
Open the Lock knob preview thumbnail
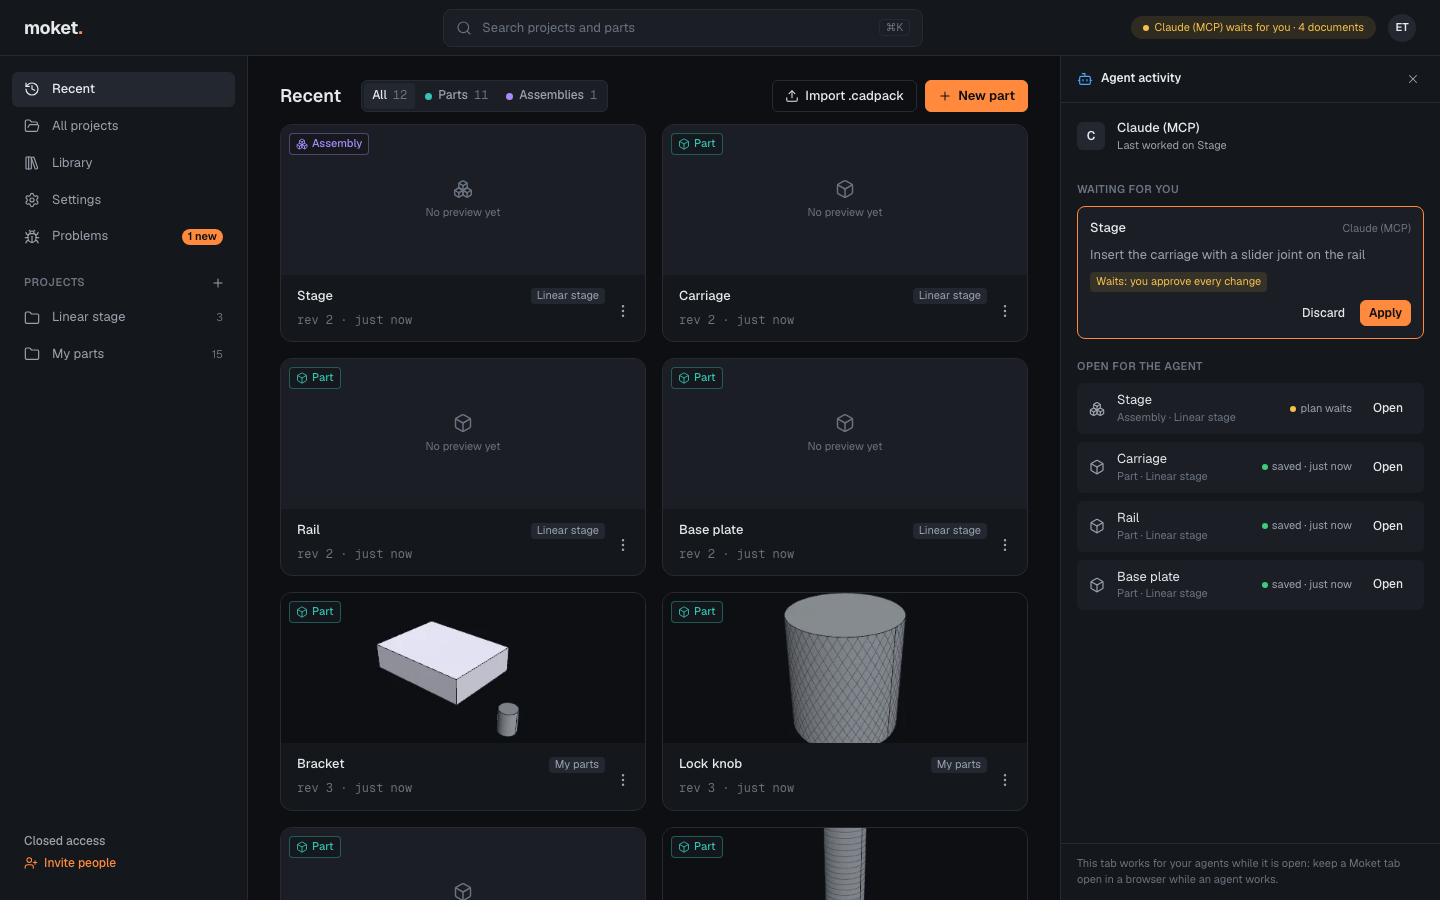click(845, 668)
